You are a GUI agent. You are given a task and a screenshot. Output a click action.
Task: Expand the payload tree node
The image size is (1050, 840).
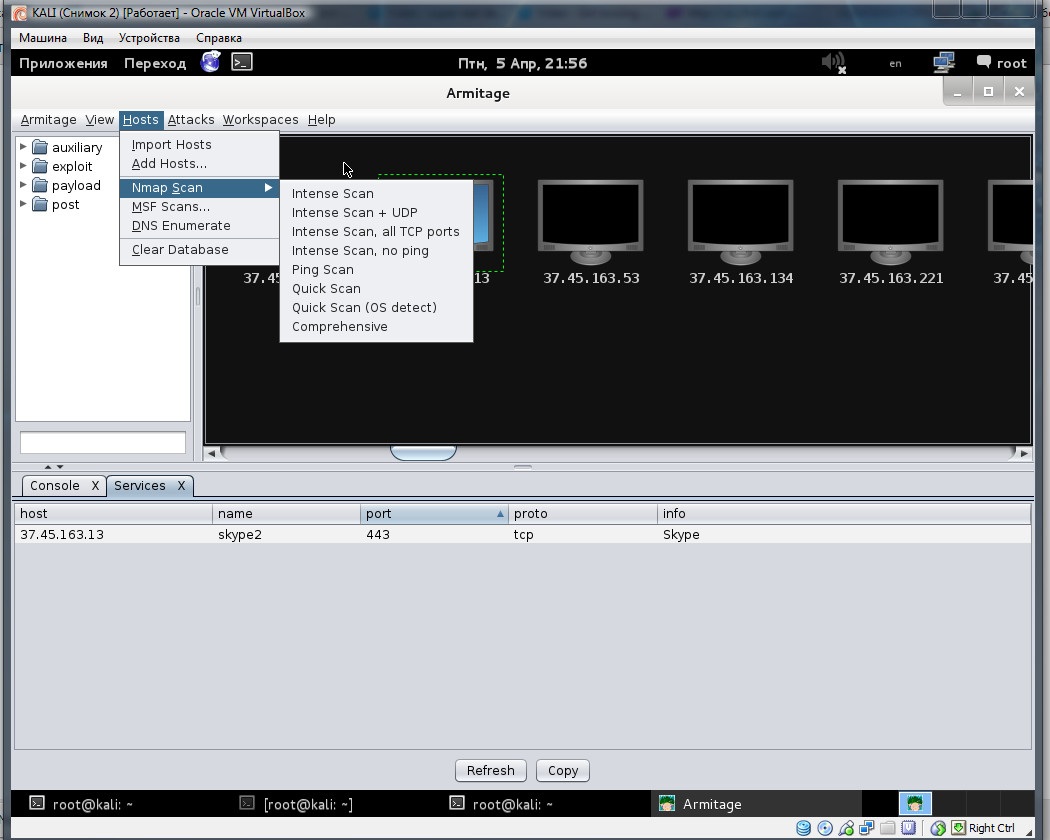pos(23,184)
